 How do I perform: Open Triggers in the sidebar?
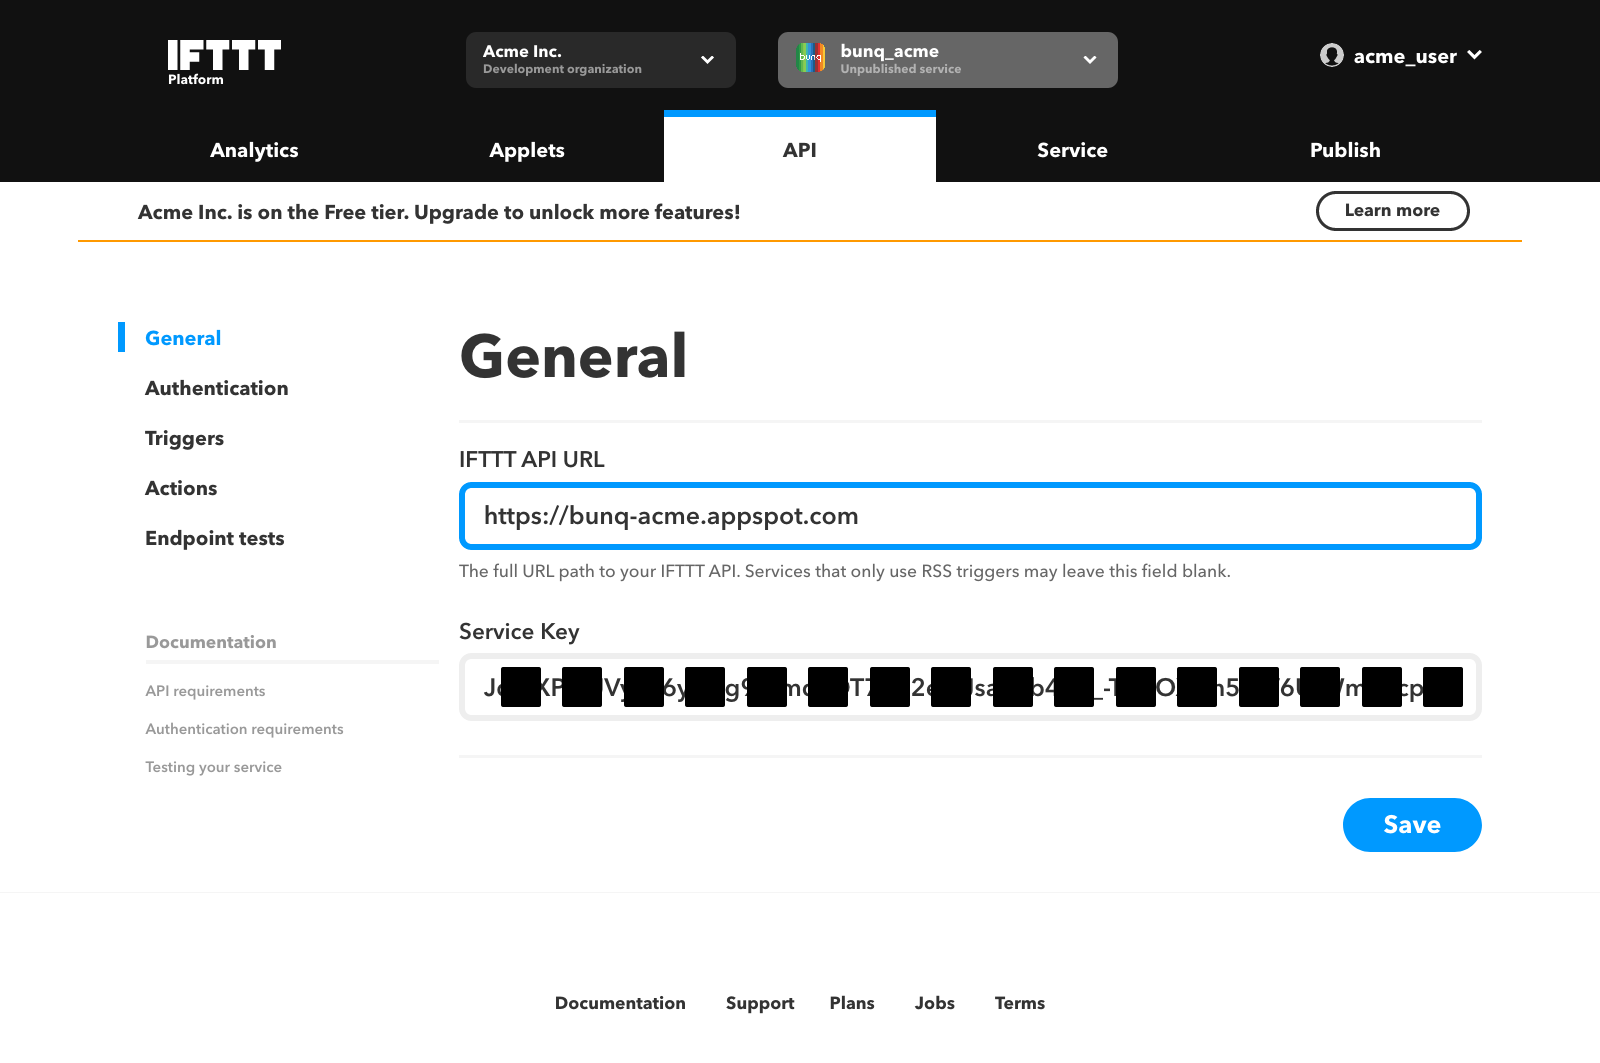tap(184, 438)
